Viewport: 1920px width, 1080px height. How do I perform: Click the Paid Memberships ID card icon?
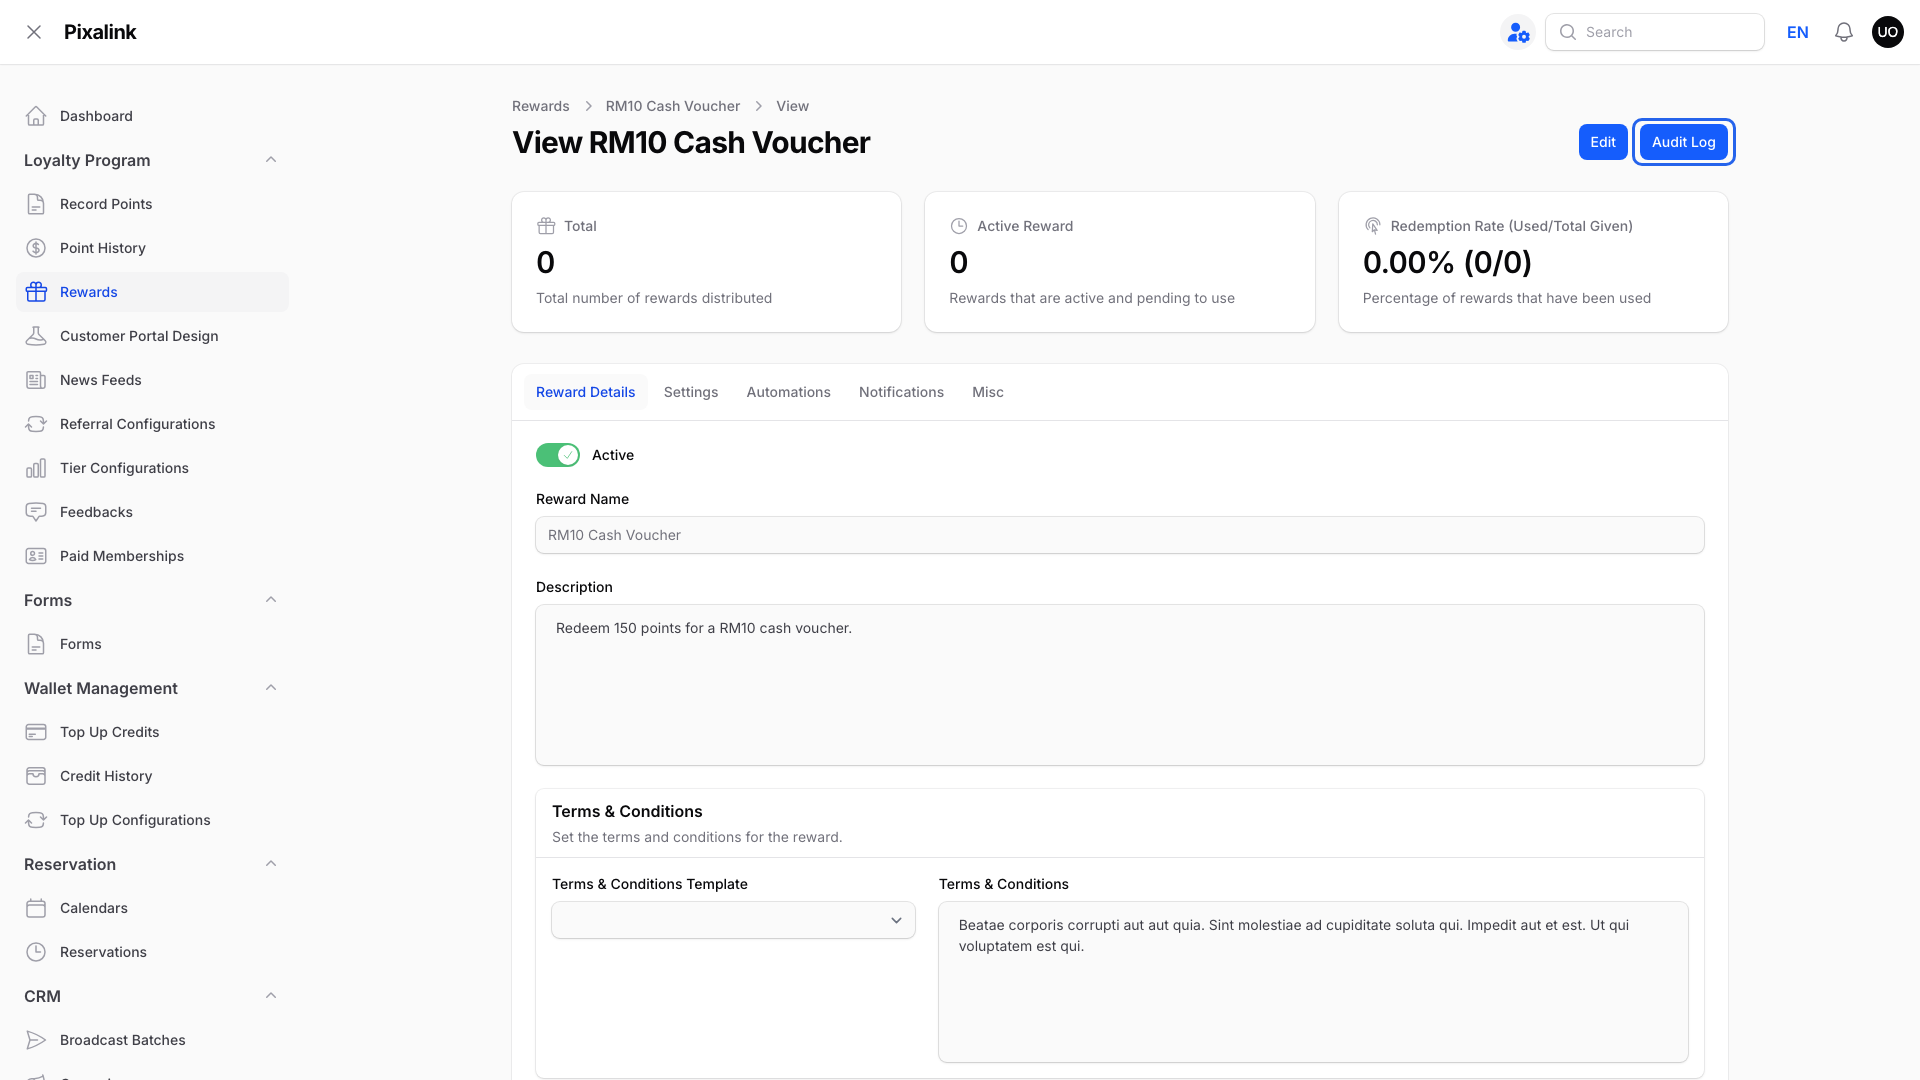click(36, 556)
